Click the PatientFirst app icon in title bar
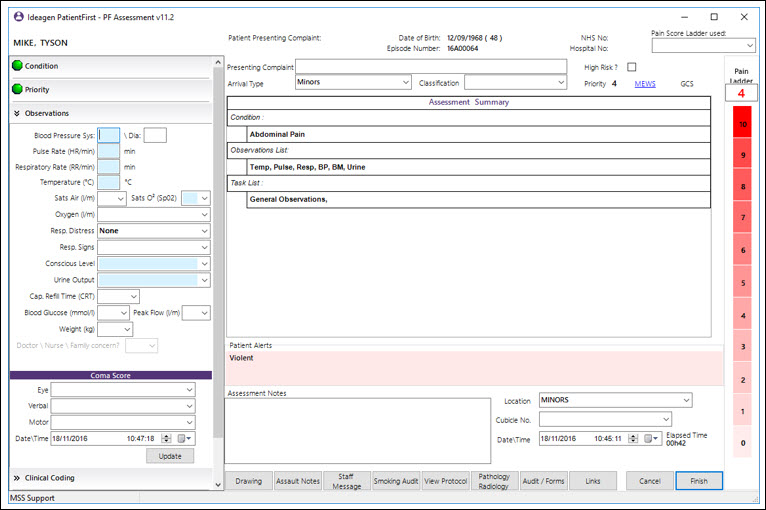766x510 pixels. tap(19, 17)
